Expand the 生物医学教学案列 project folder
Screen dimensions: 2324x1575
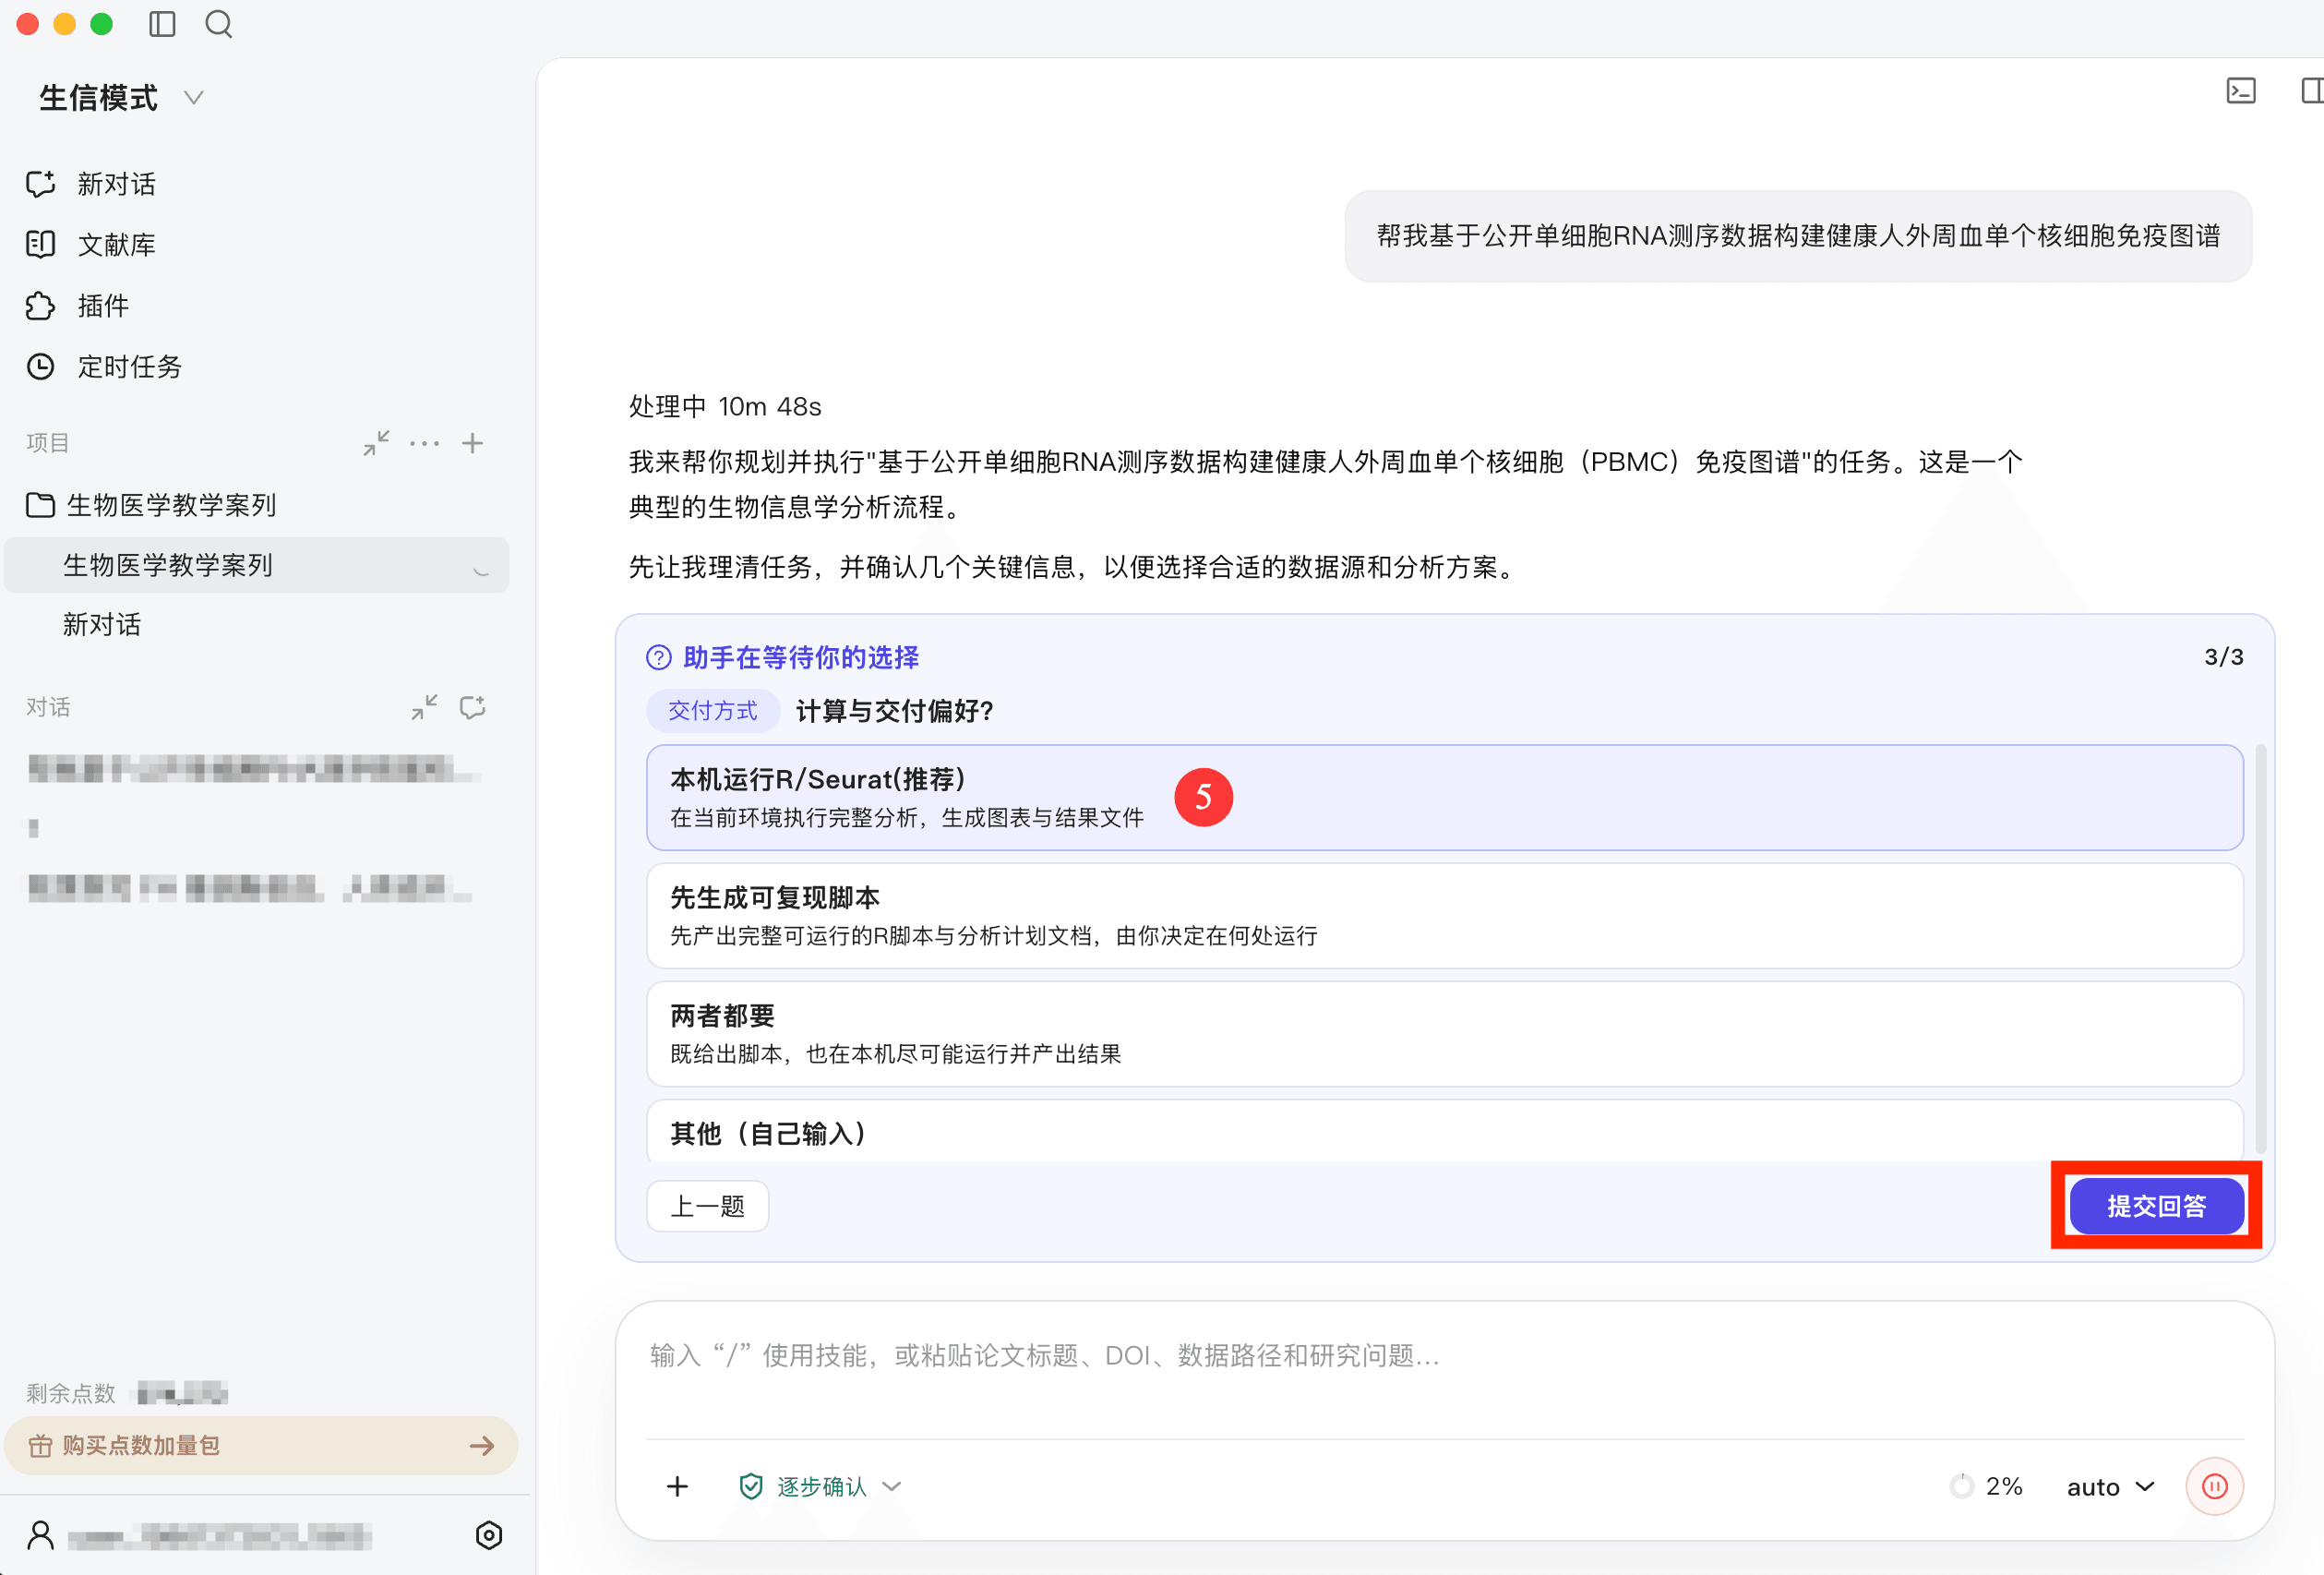pyautogui.click(x=152, y=505)
